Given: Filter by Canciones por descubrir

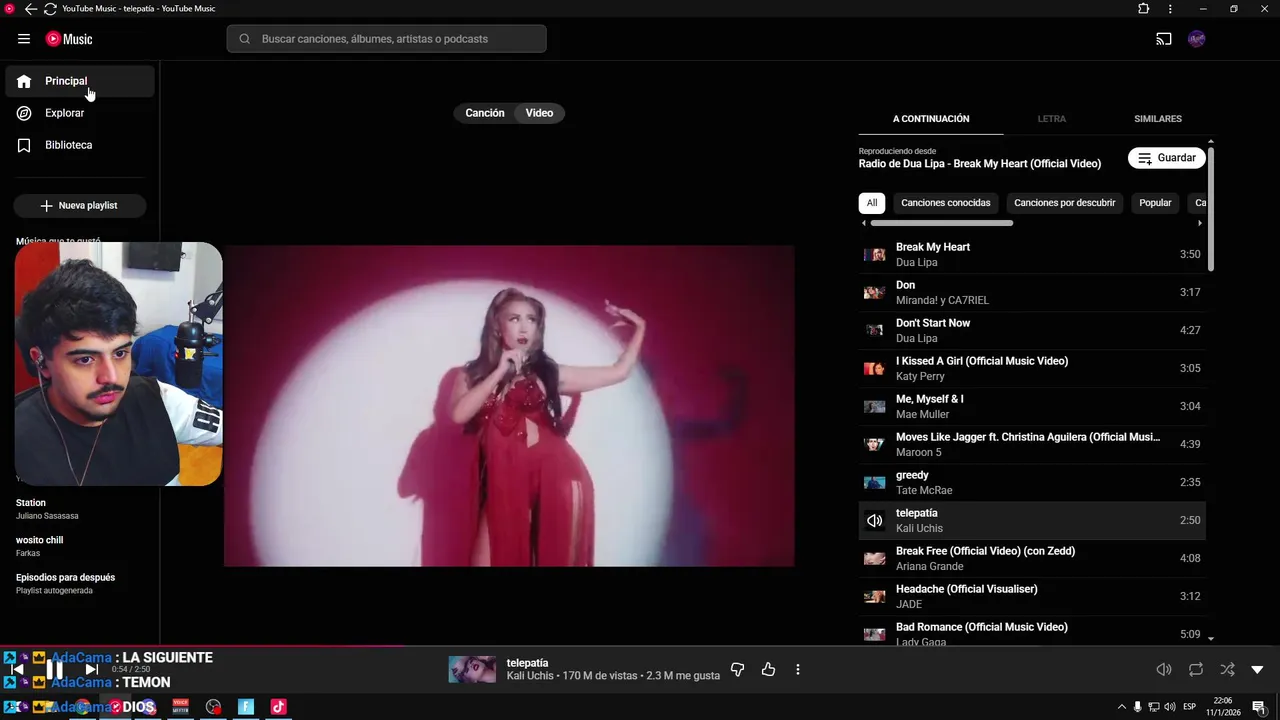Looking at the screenshot, I should pyautogui.click(x=1064, y=203).
